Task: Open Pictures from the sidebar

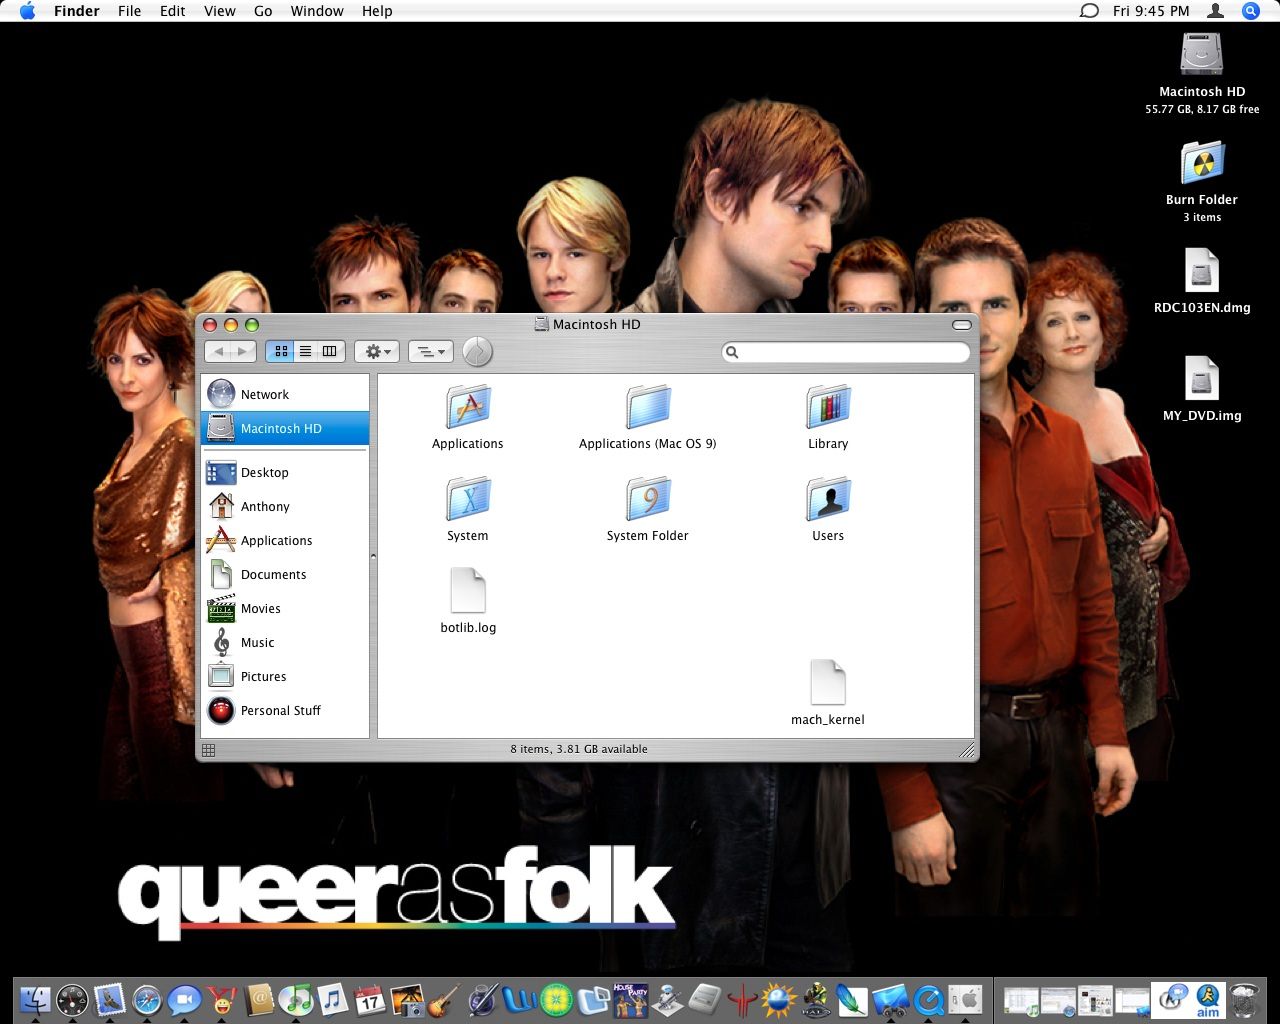Action: [x=285, y=676]
